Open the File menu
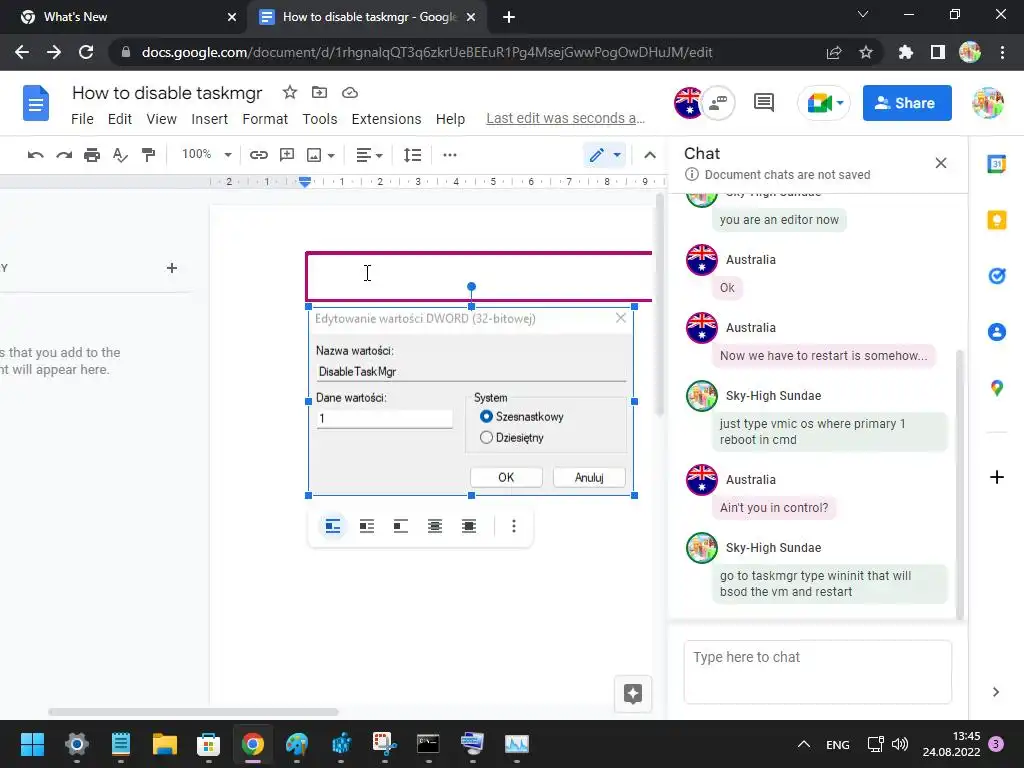 82,120
